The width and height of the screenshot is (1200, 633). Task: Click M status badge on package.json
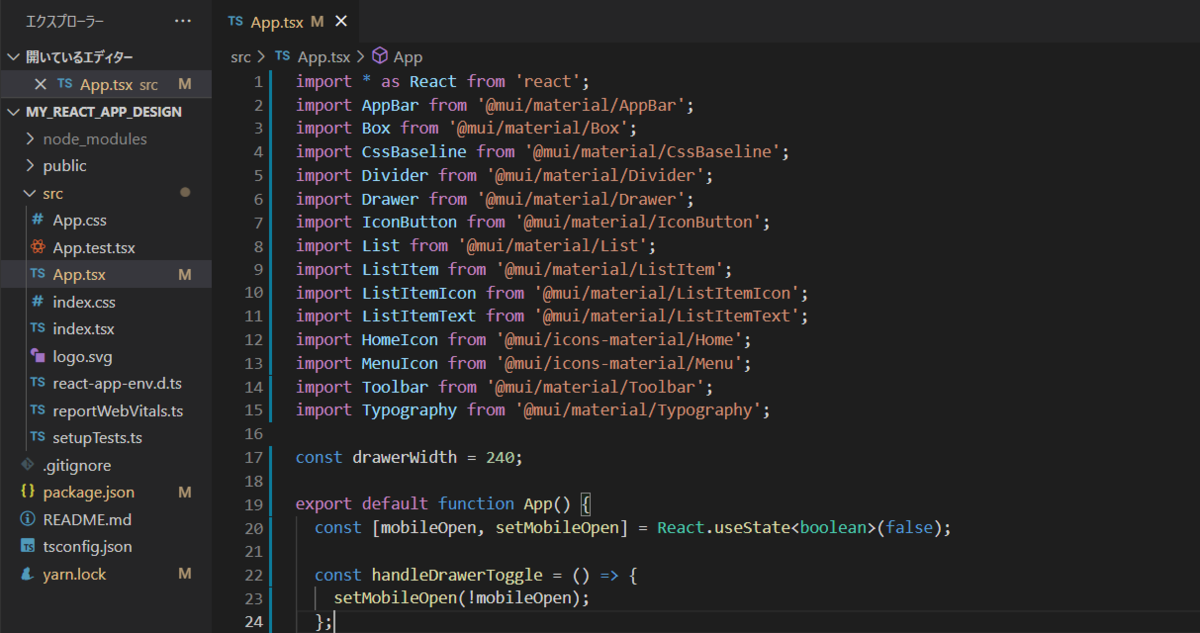point(185,492)
